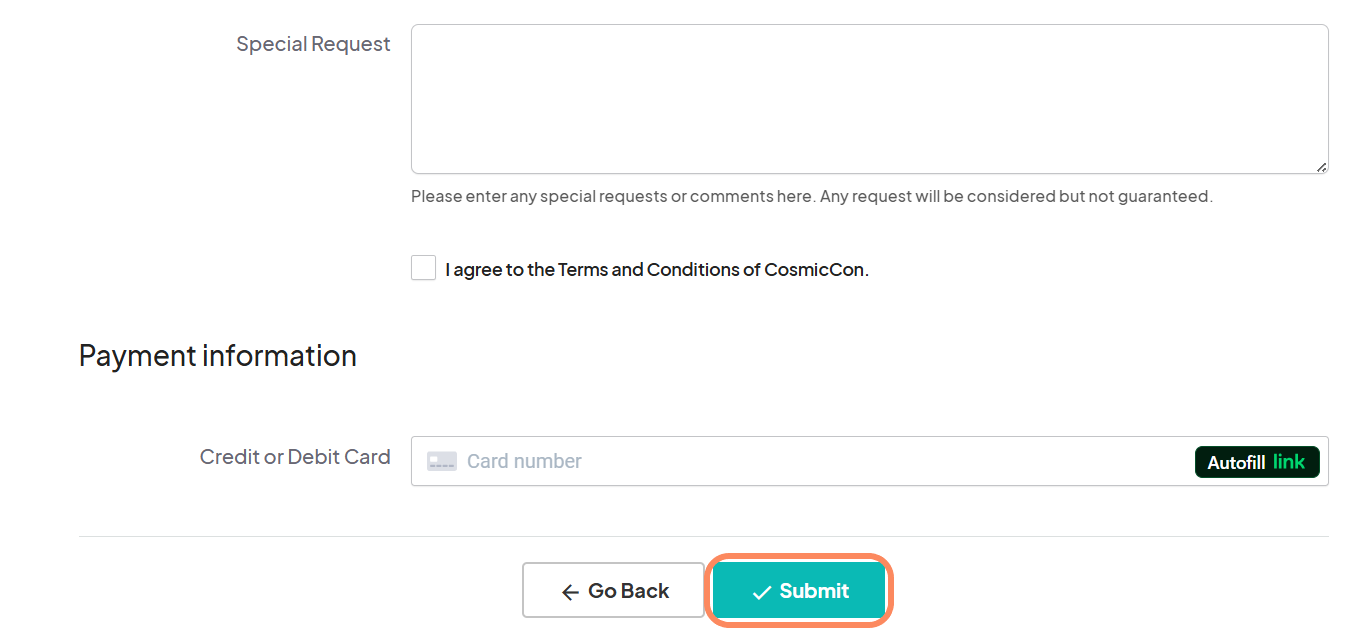Click the green 'link' logo text
This screenshot has width=1350, height=636.
tap(1289, 462)
